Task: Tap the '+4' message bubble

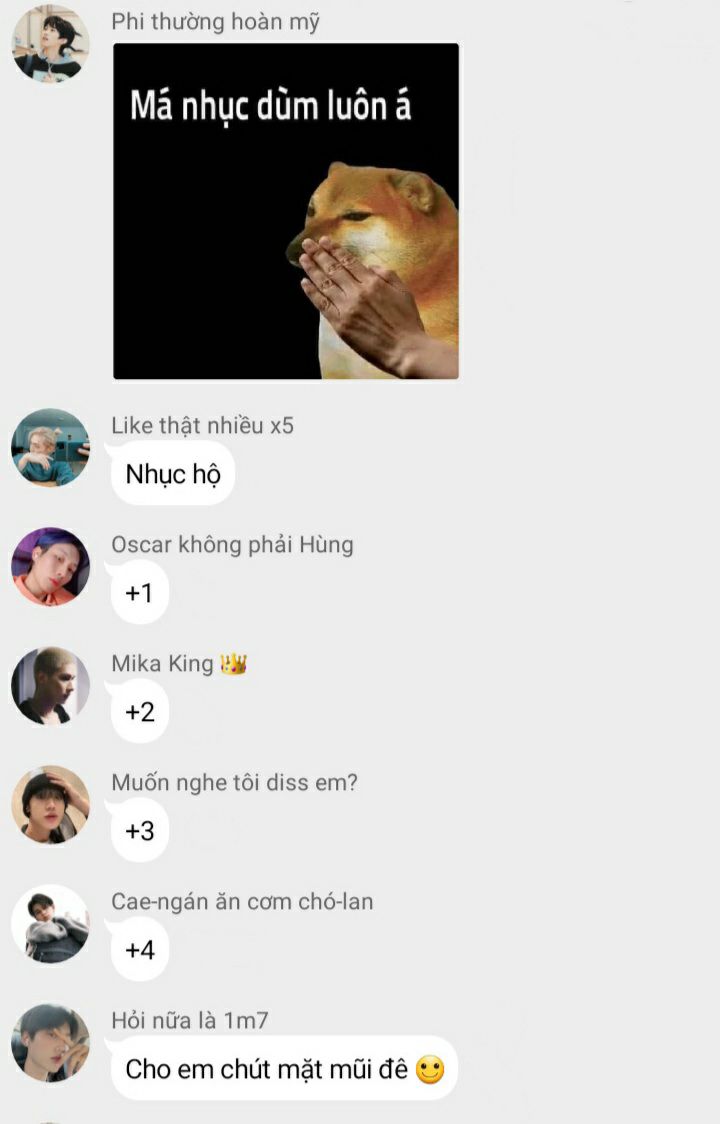Action: (x=139, y=950)
